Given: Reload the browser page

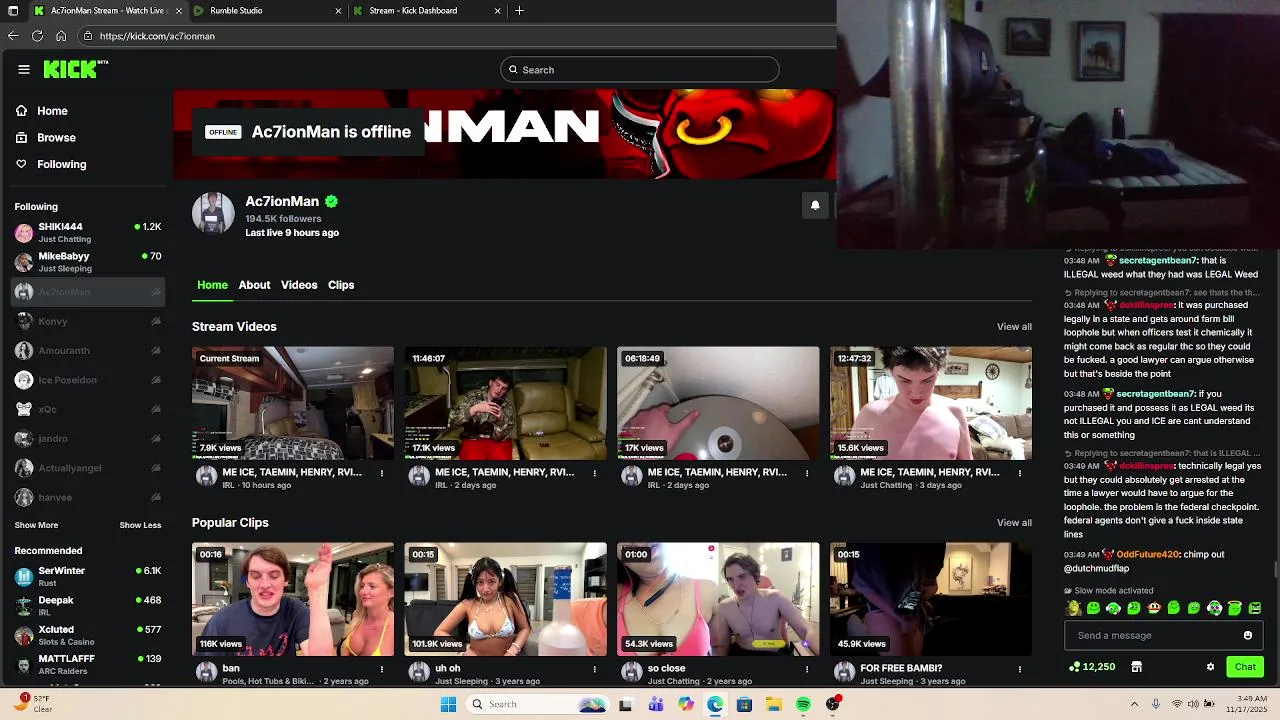Looking at the screenshot, I should click(x=37, y=36).
